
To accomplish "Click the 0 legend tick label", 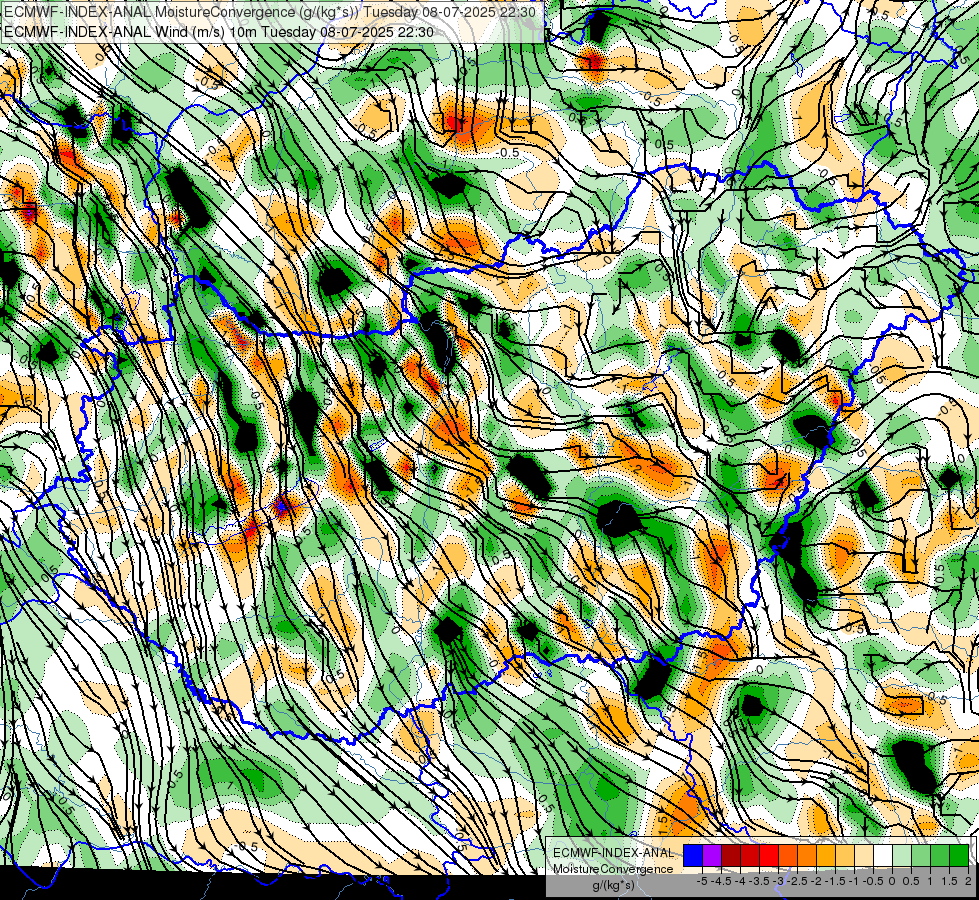I will pyautogui.click(x=892, y=881).
